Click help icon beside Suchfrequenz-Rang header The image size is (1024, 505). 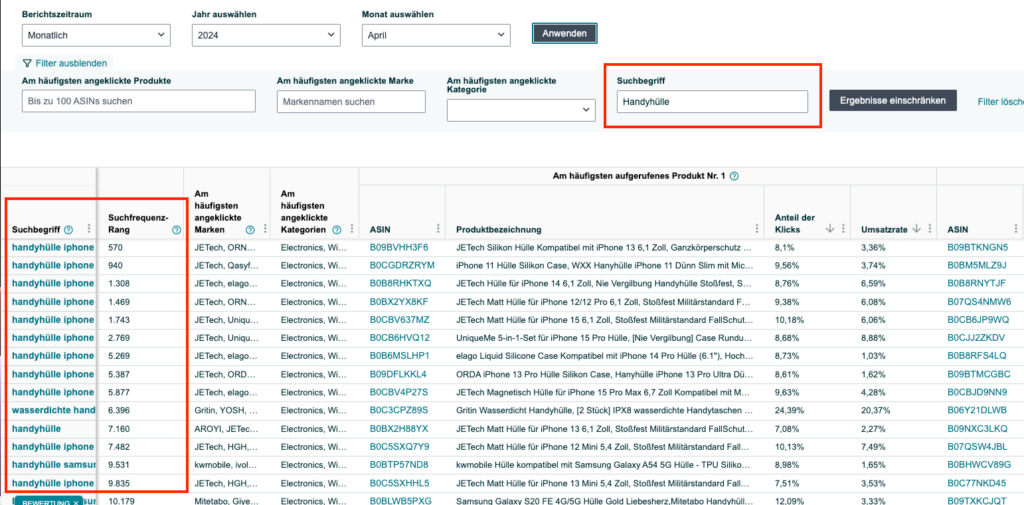tap(176, 230)
